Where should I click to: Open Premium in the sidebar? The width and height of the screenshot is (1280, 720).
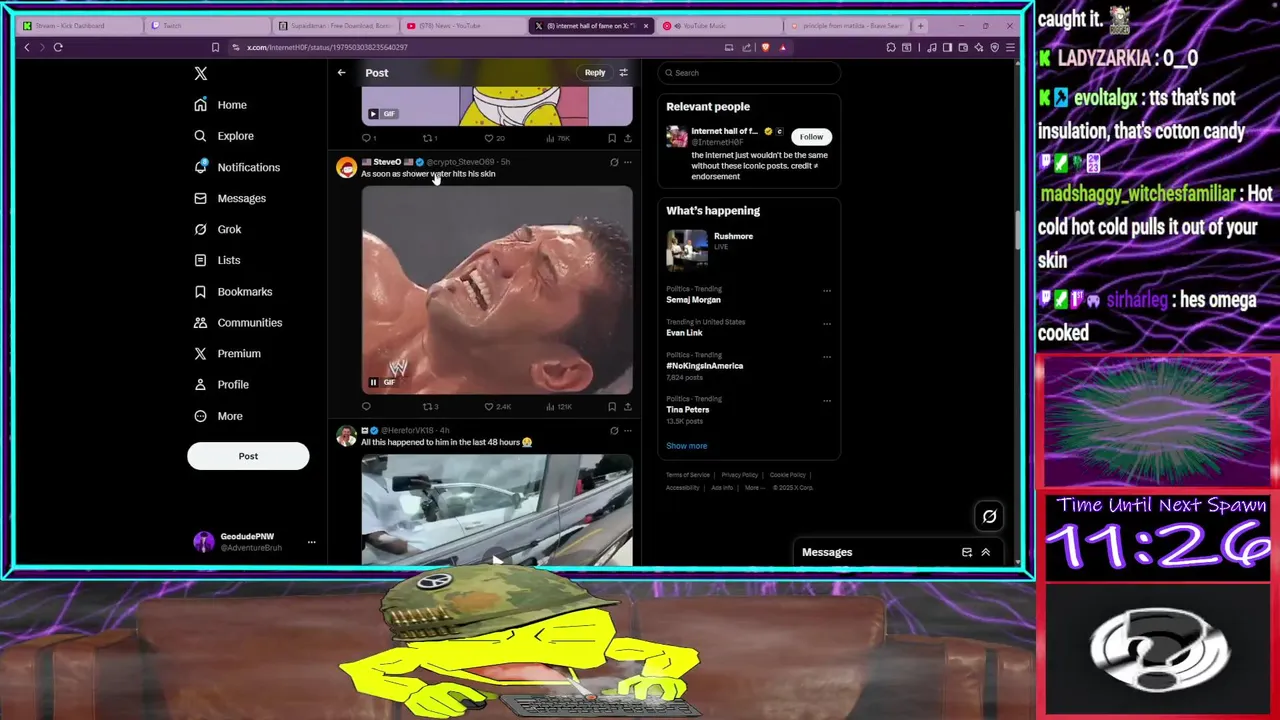coord(227,353)
